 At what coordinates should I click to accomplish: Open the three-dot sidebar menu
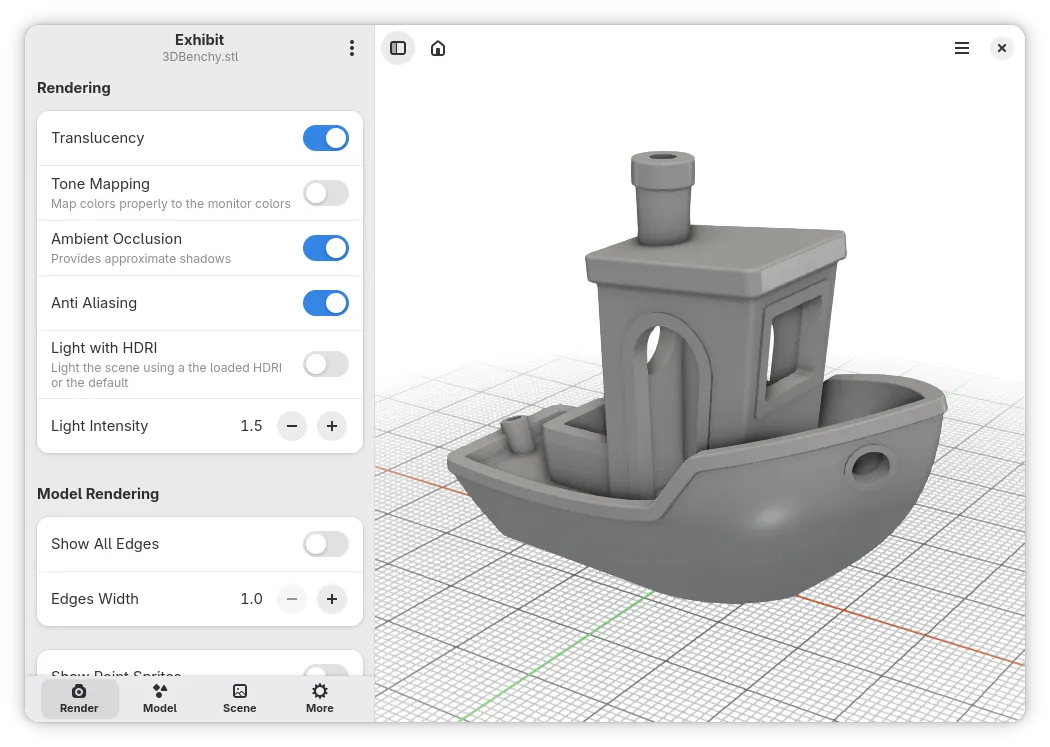point(352,48)
